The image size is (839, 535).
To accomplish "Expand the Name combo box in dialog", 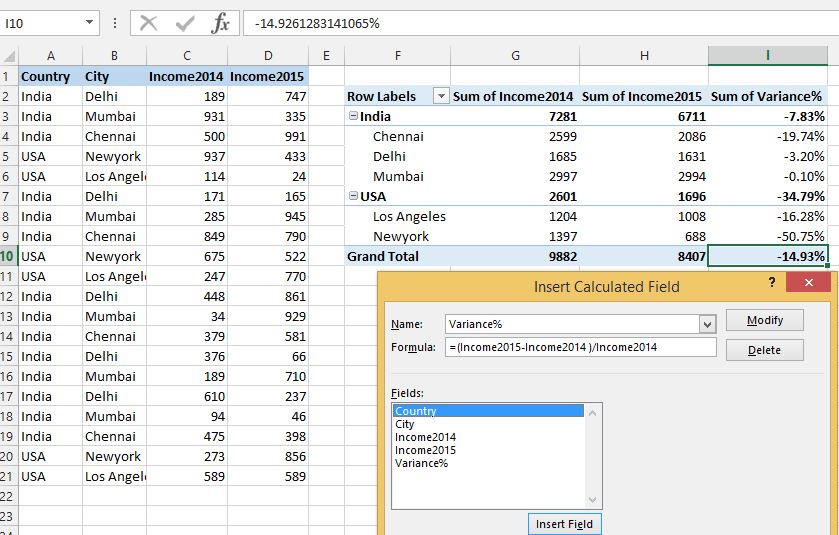I will (708, 324).
